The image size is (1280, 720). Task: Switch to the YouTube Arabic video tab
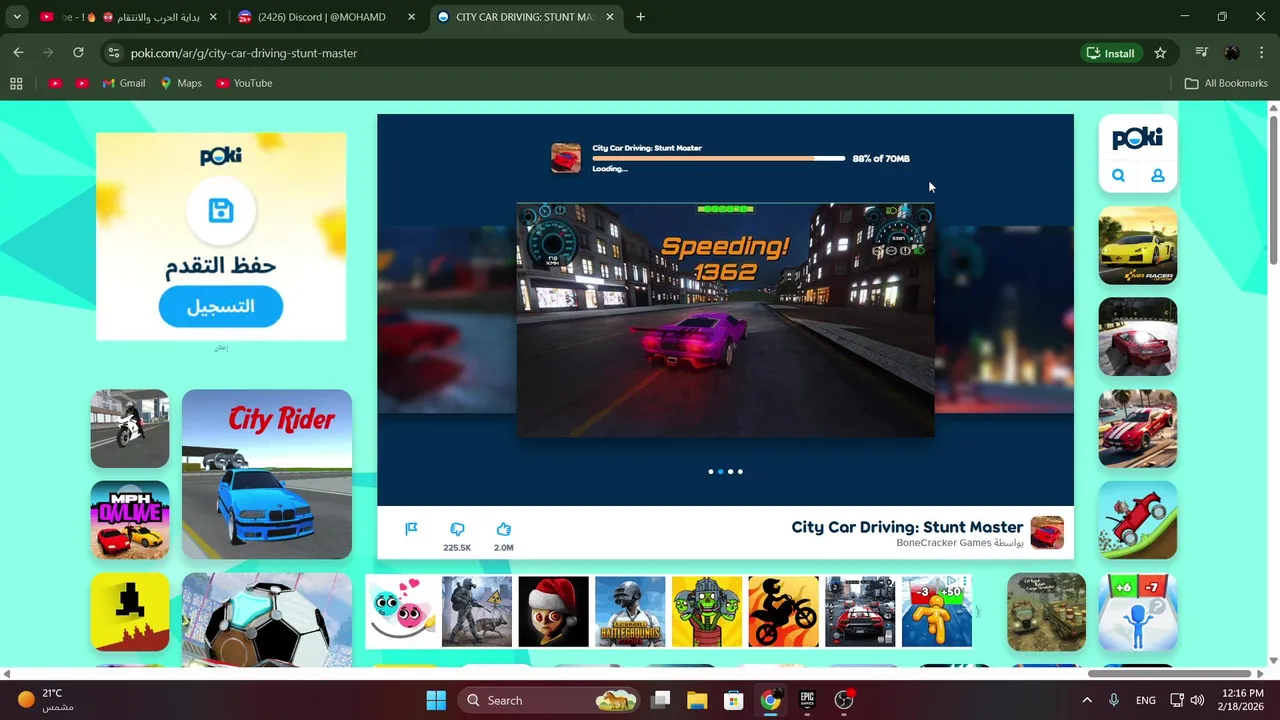pos(129,17)
